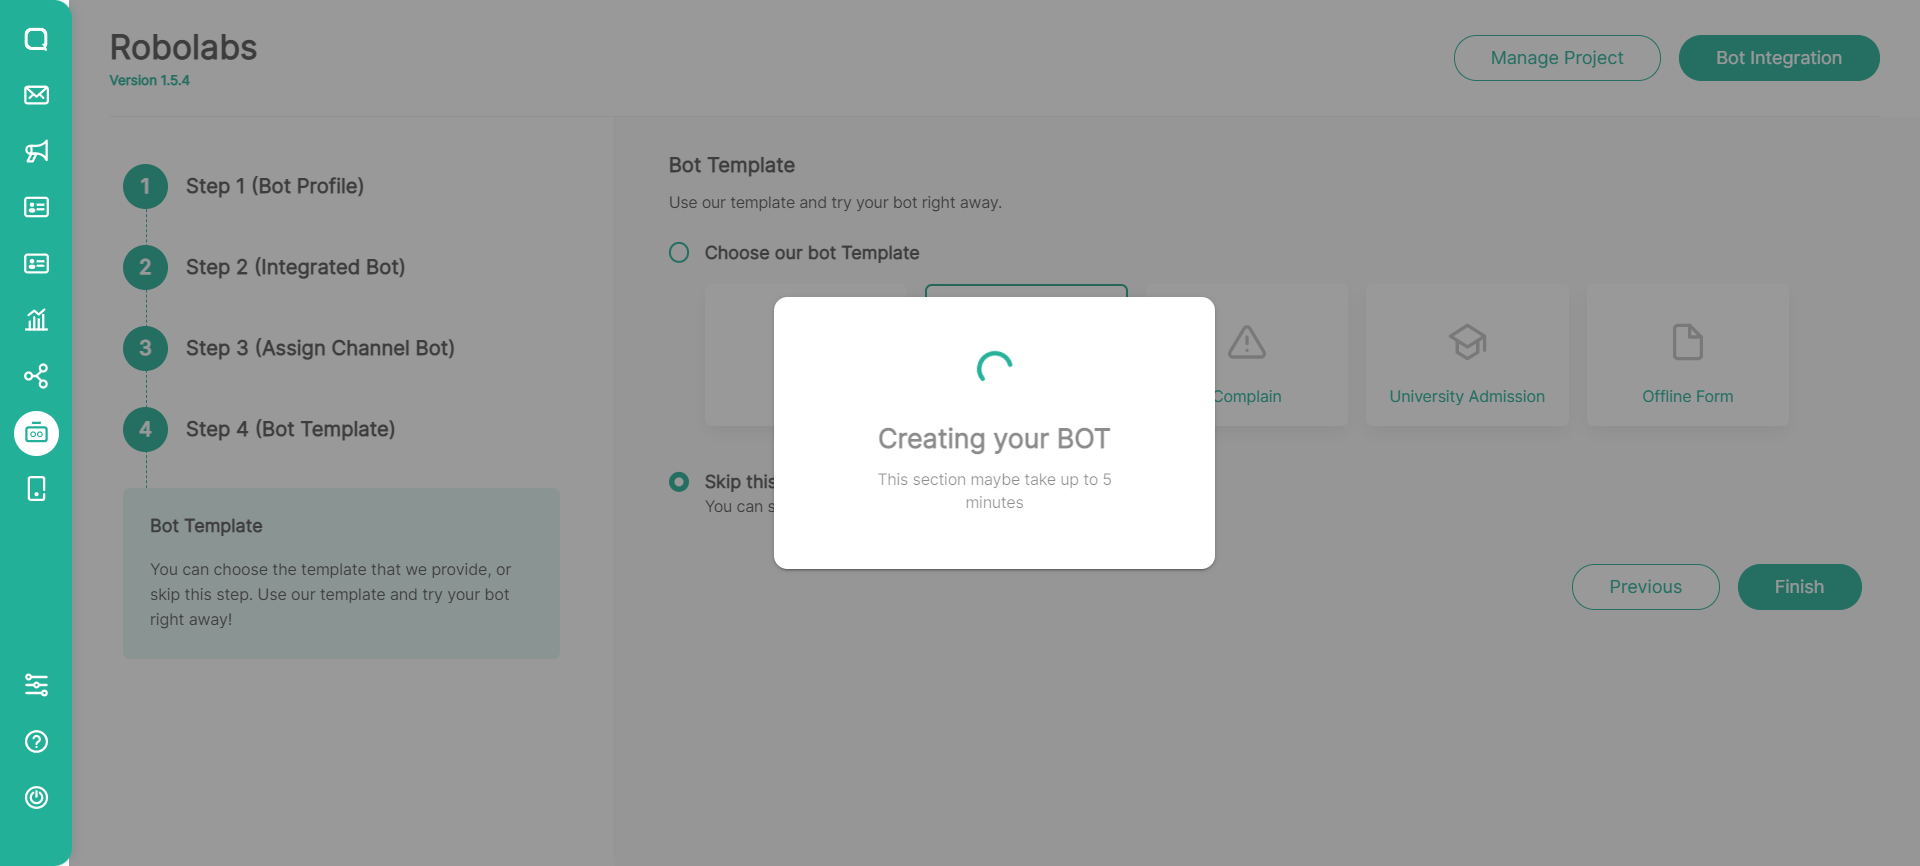Select the 'Skip this' radio option
The width and height of the screenshot is (1920, 866).
(x=679, y=482)
